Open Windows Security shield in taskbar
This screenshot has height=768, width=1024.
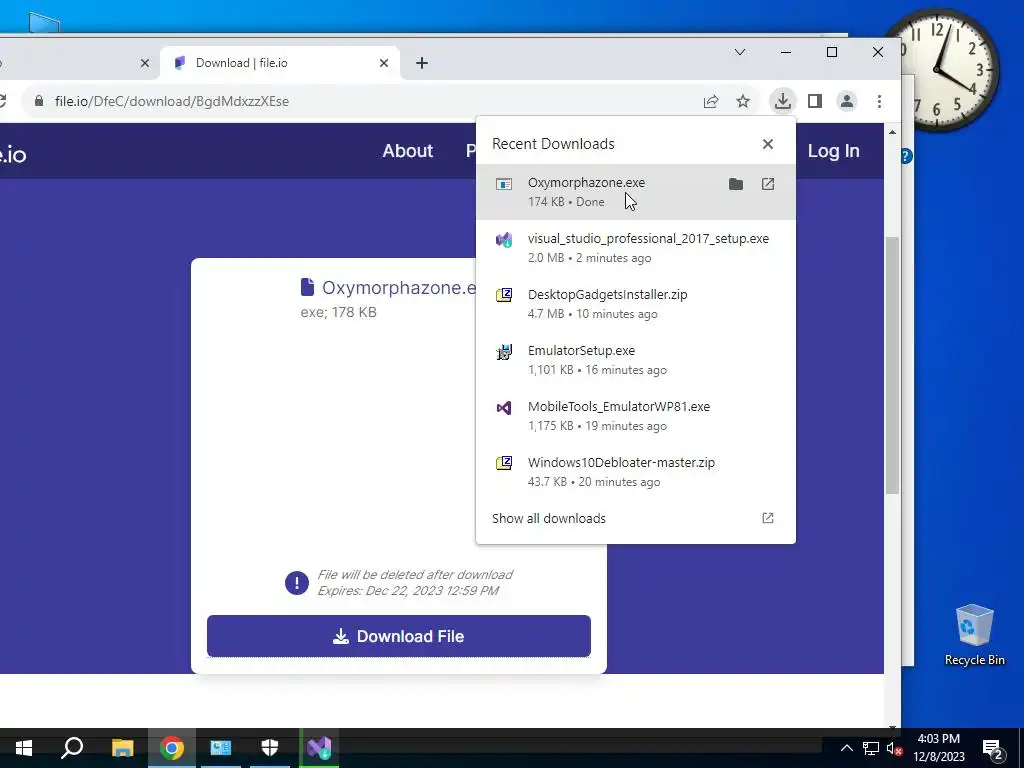(x=270, y=748)
